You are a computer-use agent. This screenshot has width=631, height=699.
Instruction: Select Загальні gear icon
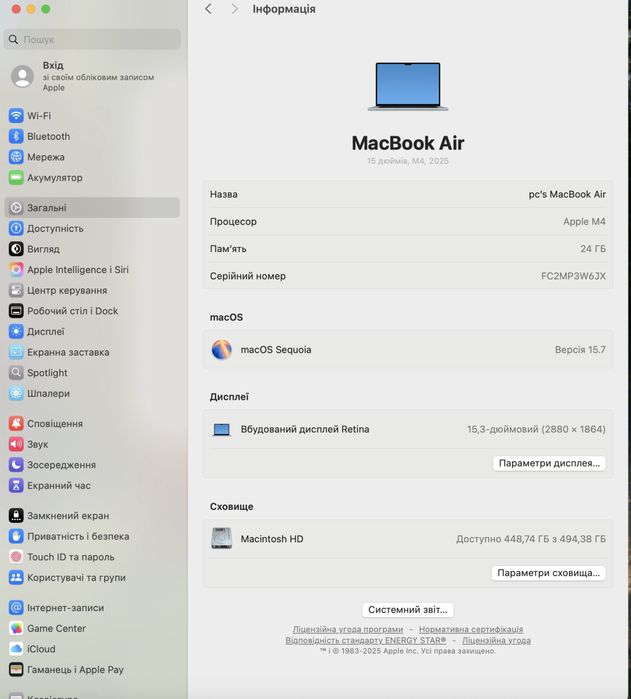(x=16, y=208)
